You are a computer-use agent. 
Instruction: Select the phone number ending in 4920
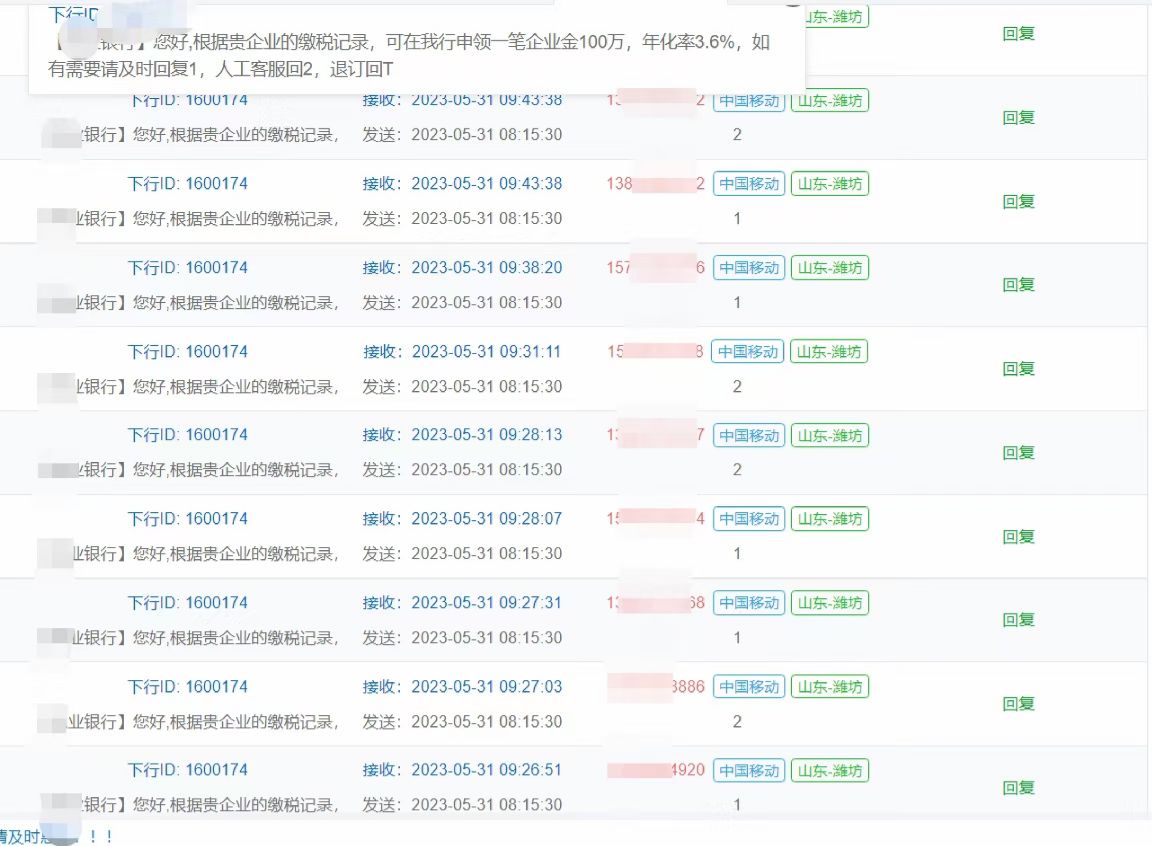coord(656,770)
